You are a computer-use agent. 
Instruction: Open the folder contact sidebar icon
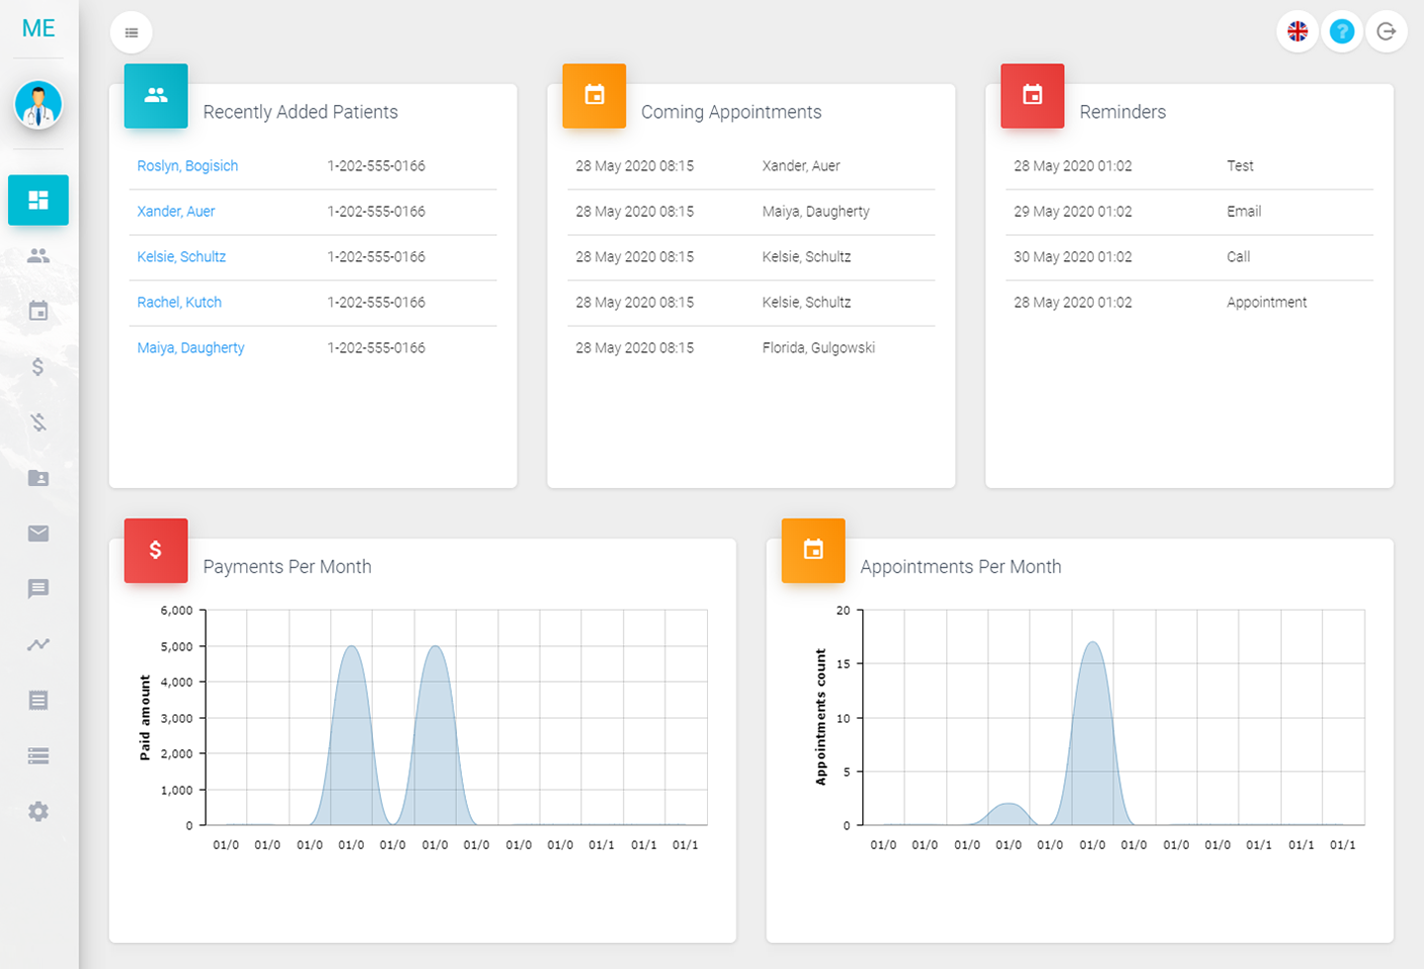(38, 478)
